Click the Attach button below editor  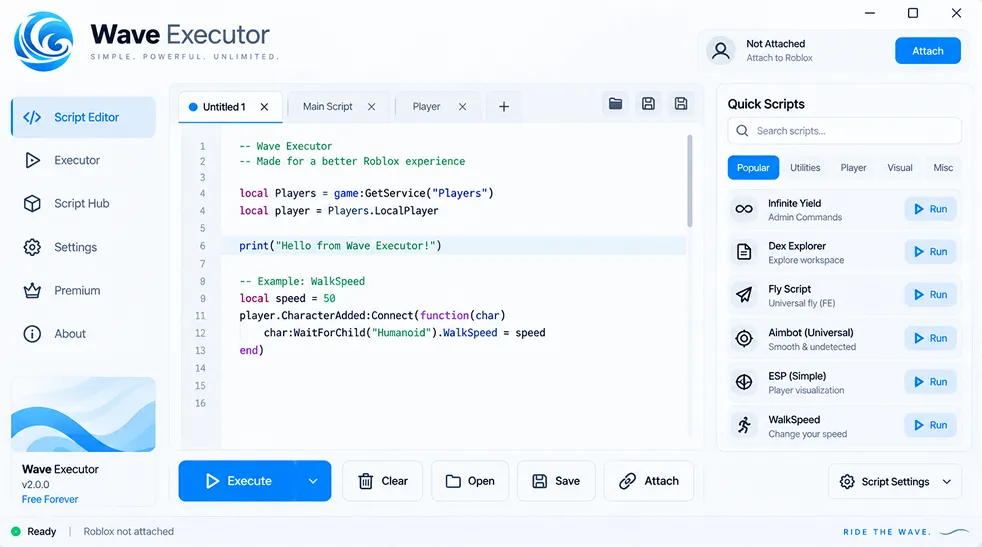(649, 481)
